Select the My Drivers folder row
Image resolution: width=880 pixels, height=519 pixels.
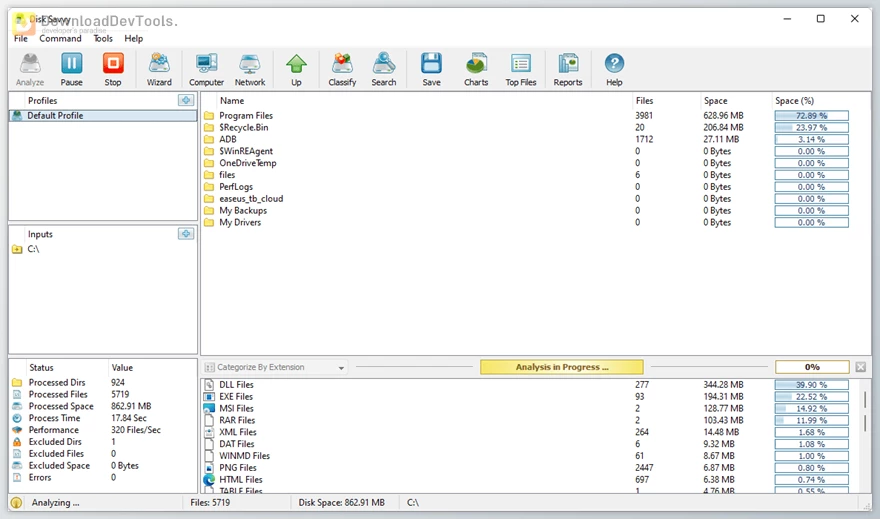click(x=528, y=222)
